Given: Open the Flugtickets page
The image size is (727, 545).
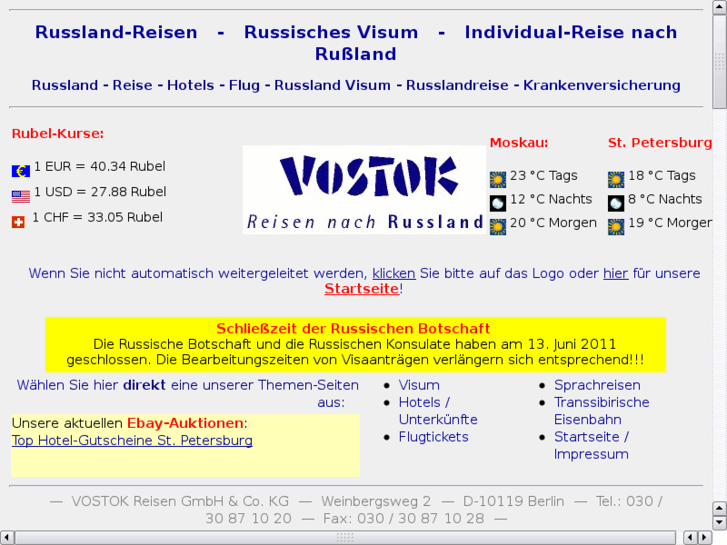Looking at the screenshot, I should pos(433,437).
